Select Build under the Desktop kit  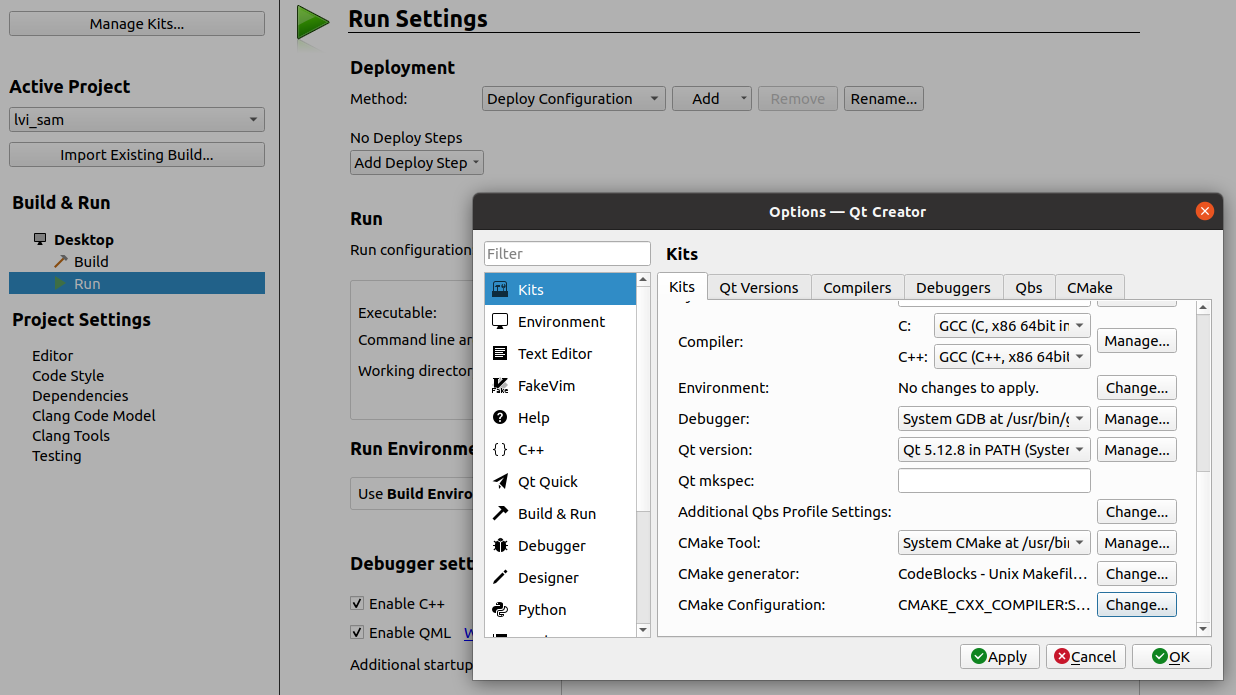coord(91,262)
